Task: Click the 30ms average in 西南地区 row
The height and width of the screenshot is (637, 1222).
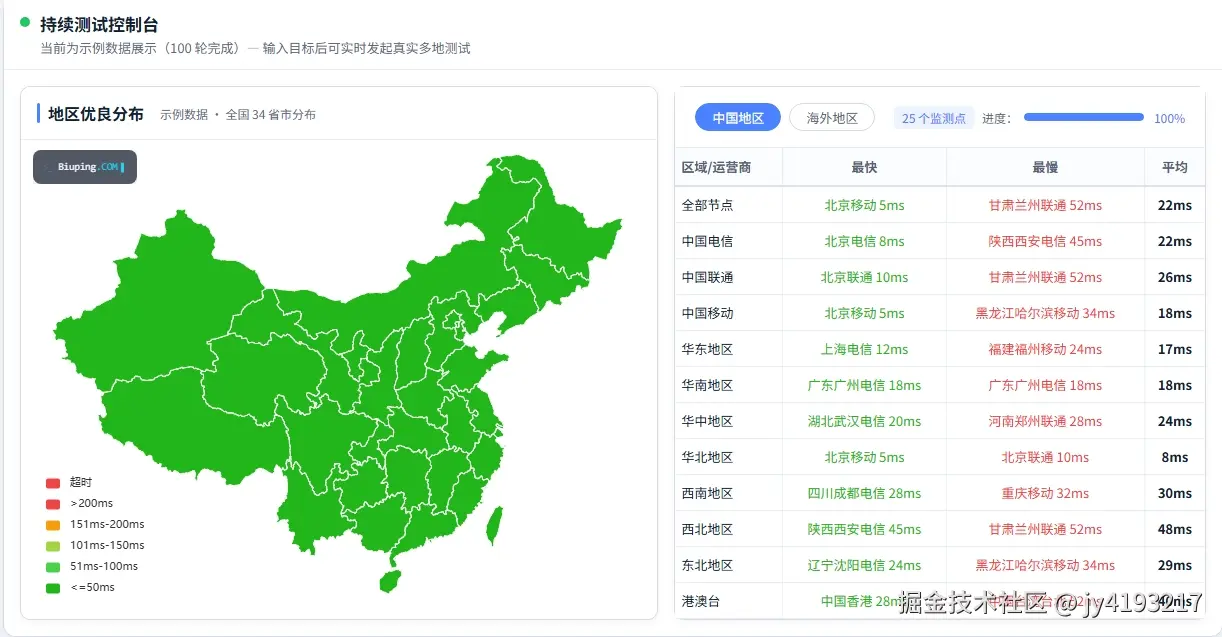Action: pos(1175,493)
